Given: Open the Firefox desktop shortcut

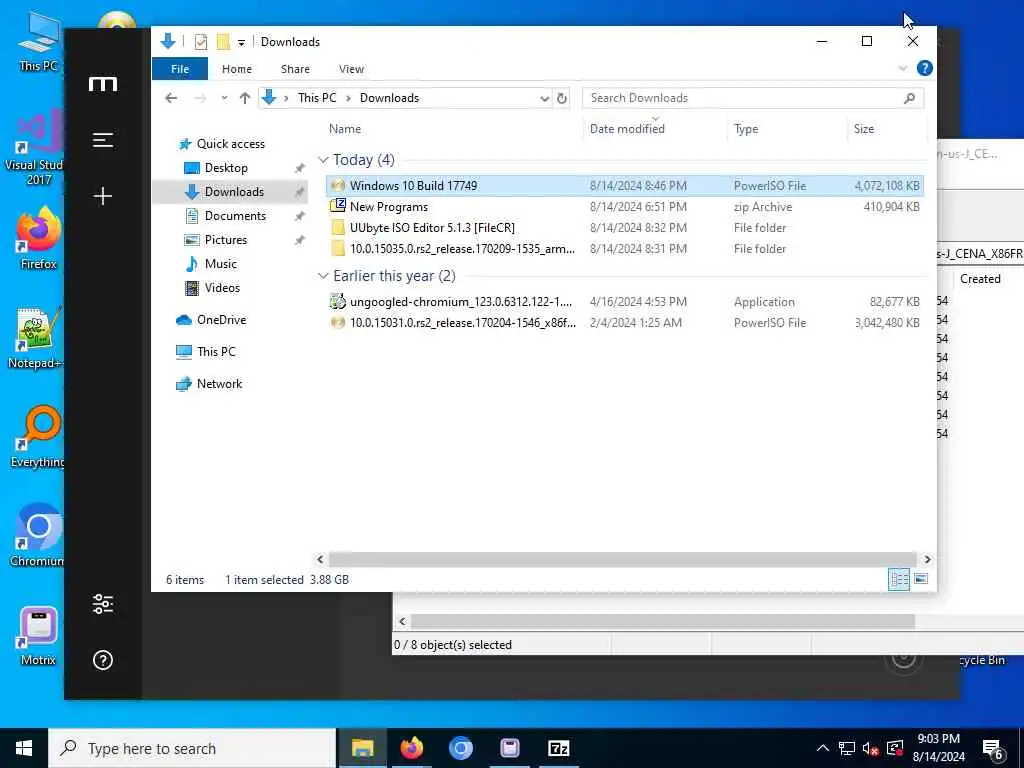Looking at the screenshot, I should 38,238.
